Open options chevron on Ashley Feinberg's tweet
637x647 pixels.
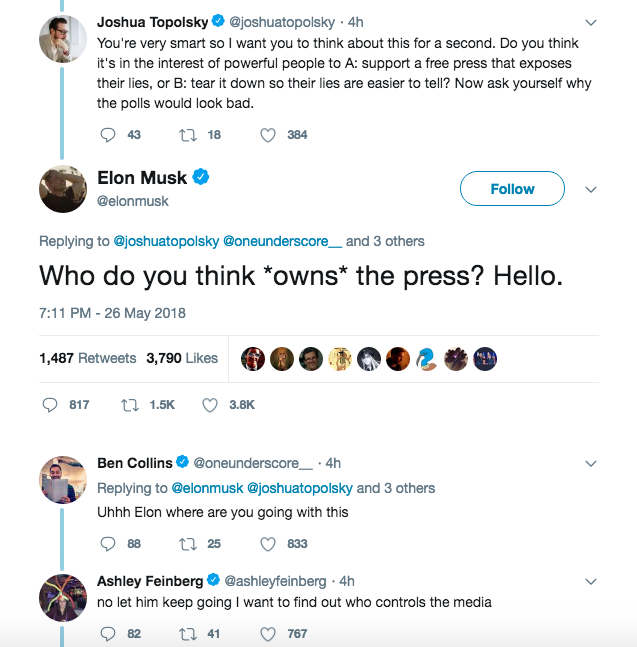591,580
